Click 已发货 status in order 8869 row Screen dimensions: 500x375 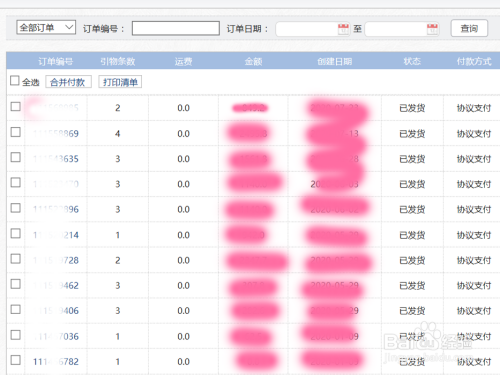pyautogui.click(x=412, y=134)
